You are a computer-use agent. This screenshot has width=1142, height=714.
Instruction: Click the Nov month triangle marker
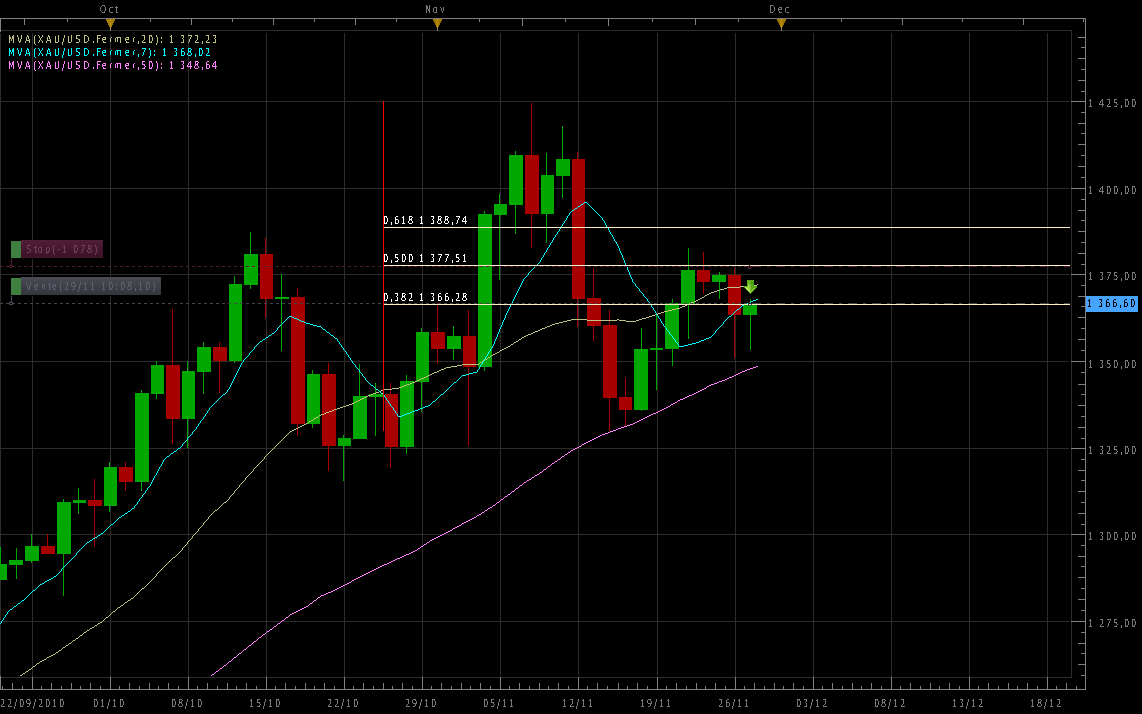tap(435, 22)
